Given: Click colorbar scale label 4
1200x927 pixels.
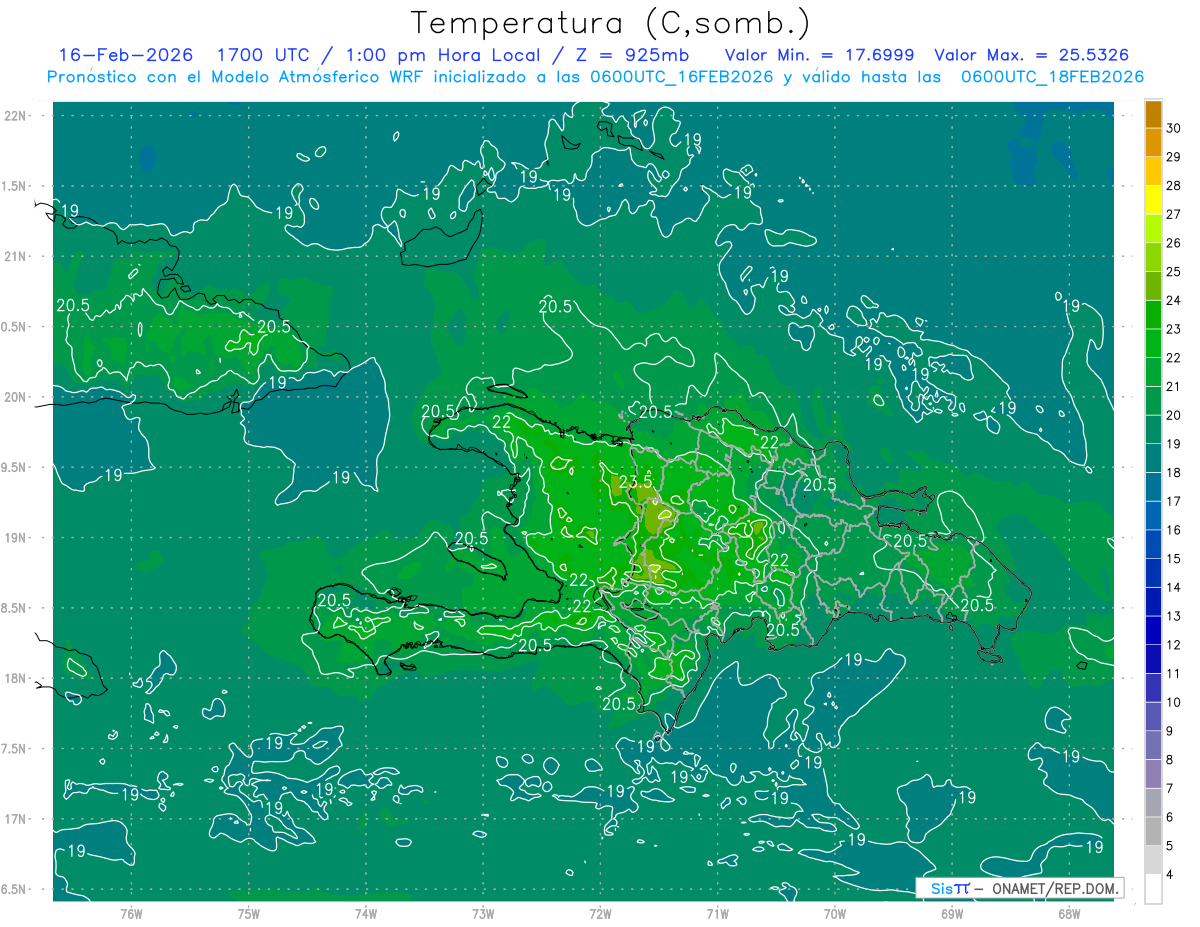Looking at the screenshot, I should click(x=1171, y=875).
